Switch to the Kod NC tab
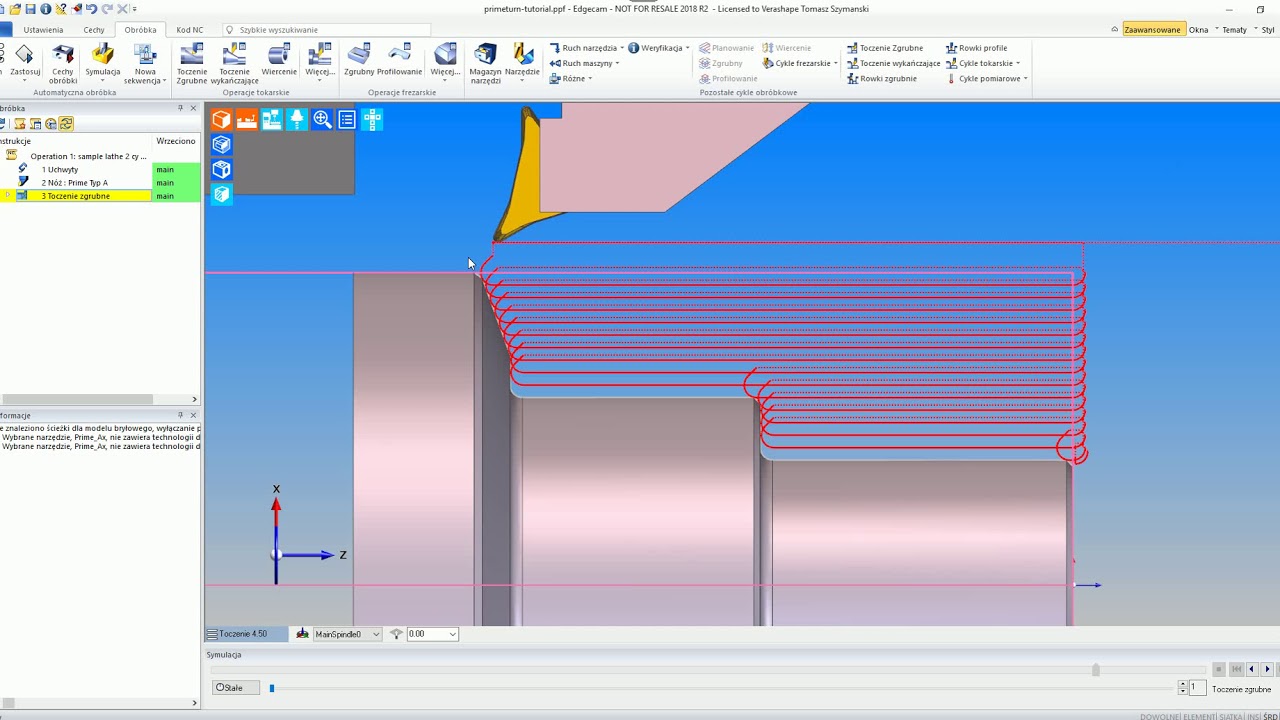The height and width of the screenshot is (720, 1280). (x=190, y=30)
